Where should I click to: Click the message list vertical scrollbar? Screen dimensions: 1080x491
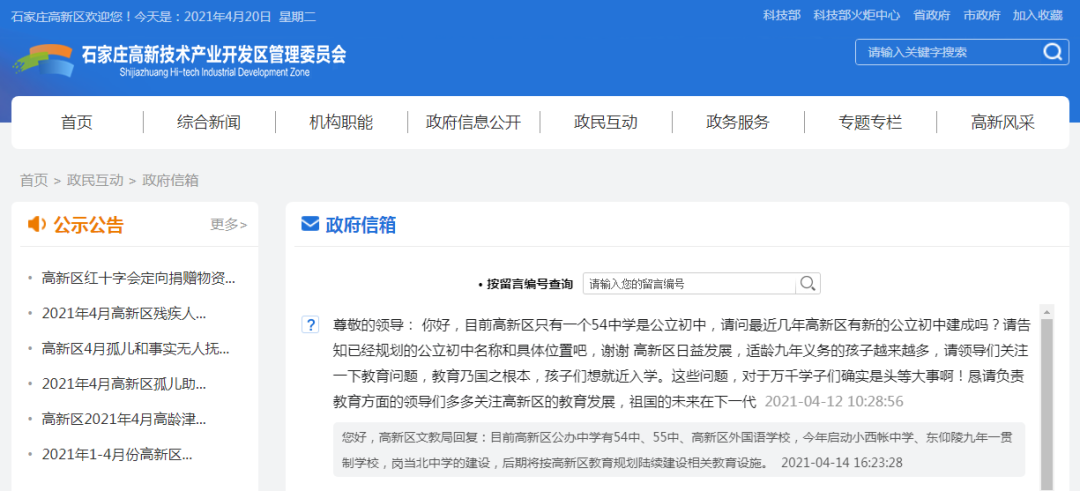click(1047, 400)
